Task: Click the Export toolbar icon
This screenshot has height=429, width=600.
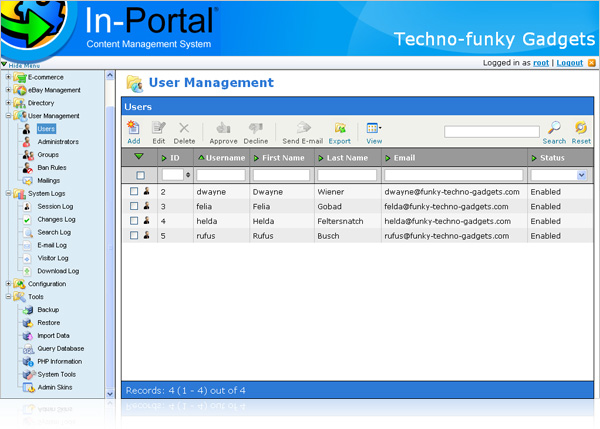Action: pos(340,128)
